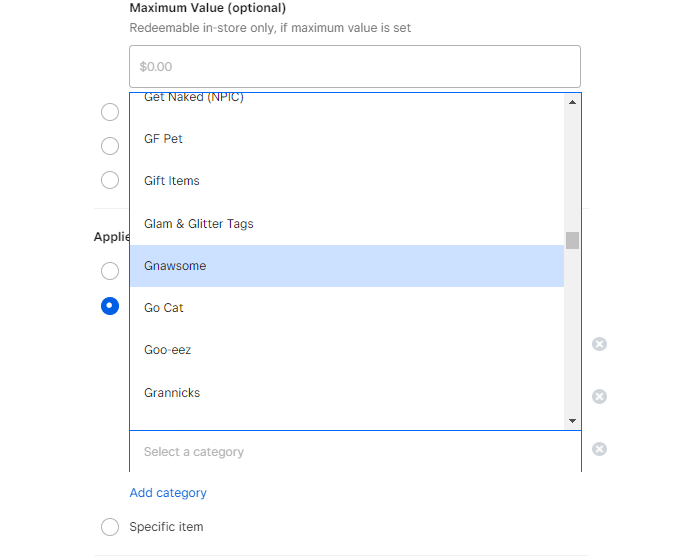Choose Glam & Glitter Tags option
Viewport: 693px width, 556px height.
[346, 224]
